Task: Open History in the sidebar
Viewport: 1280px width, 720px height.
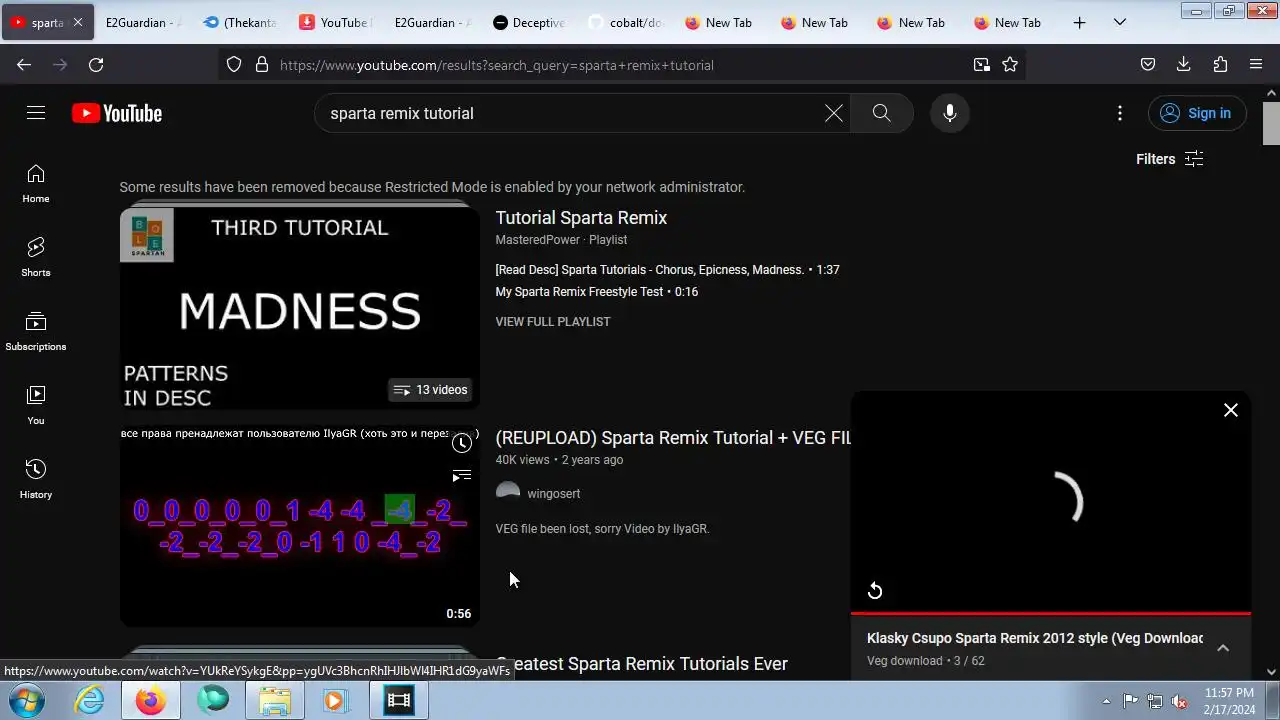Action: (36, 479)
